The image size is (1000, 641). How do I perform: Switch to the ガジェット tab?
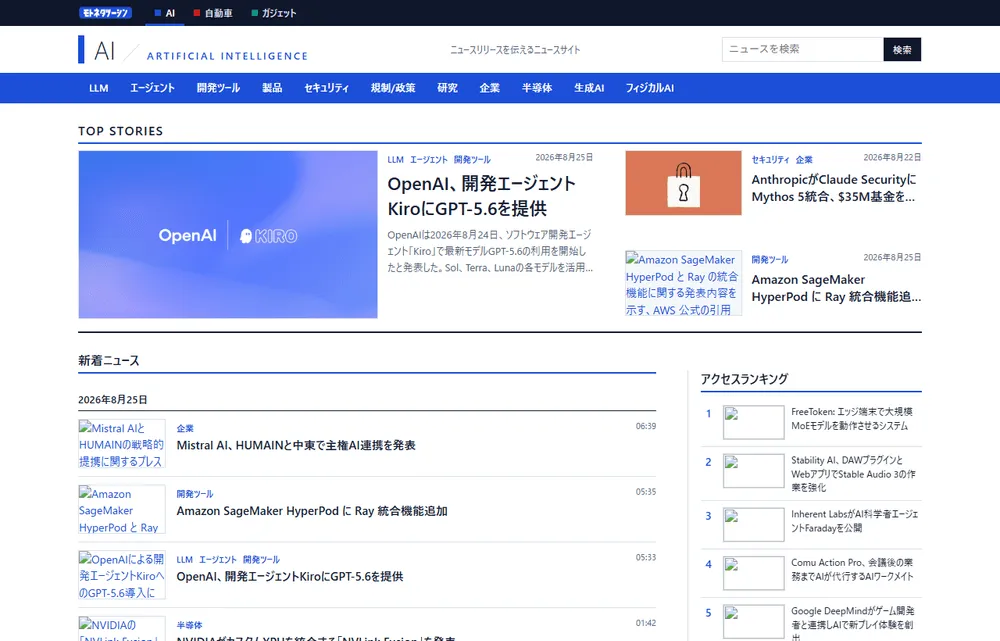pyautogui.click(x=274, y=13)
